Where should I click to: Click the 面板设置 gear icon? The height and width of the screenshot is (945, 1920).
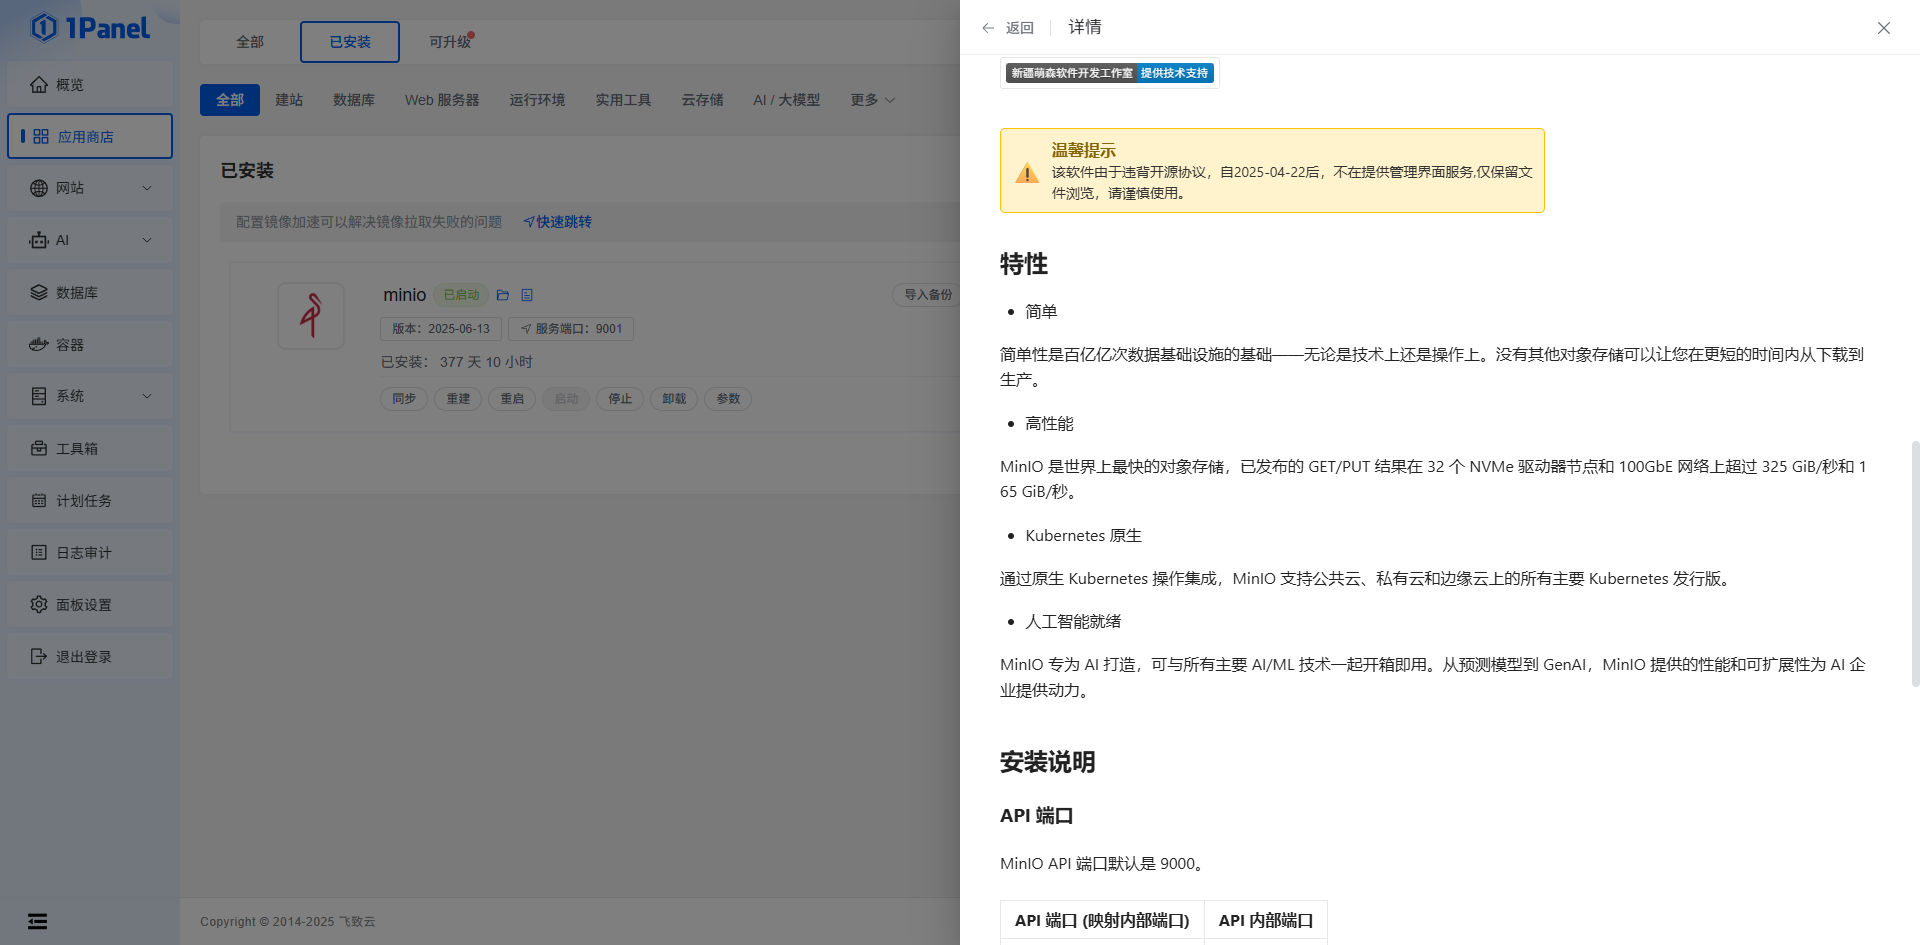click(39, 604)
